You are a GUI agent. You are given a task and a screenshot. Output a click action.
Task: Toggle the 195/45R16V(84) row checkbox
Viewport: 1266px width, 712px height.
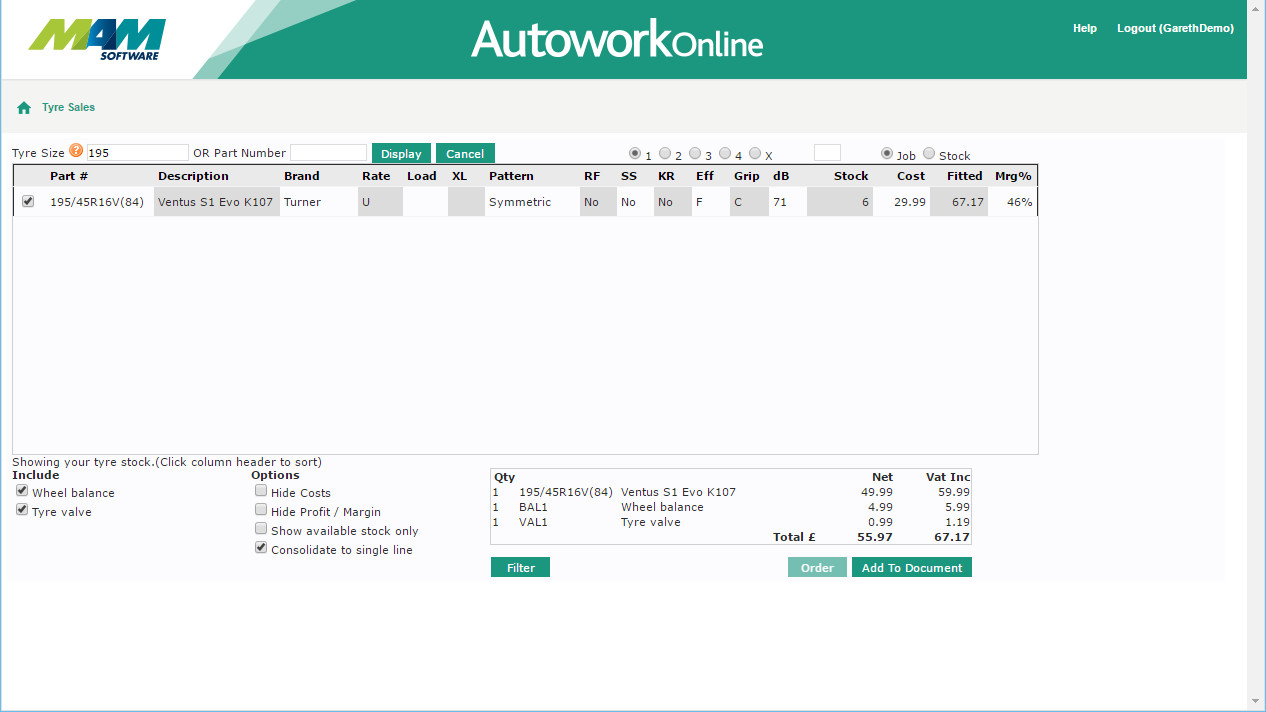tap(28, 201)
